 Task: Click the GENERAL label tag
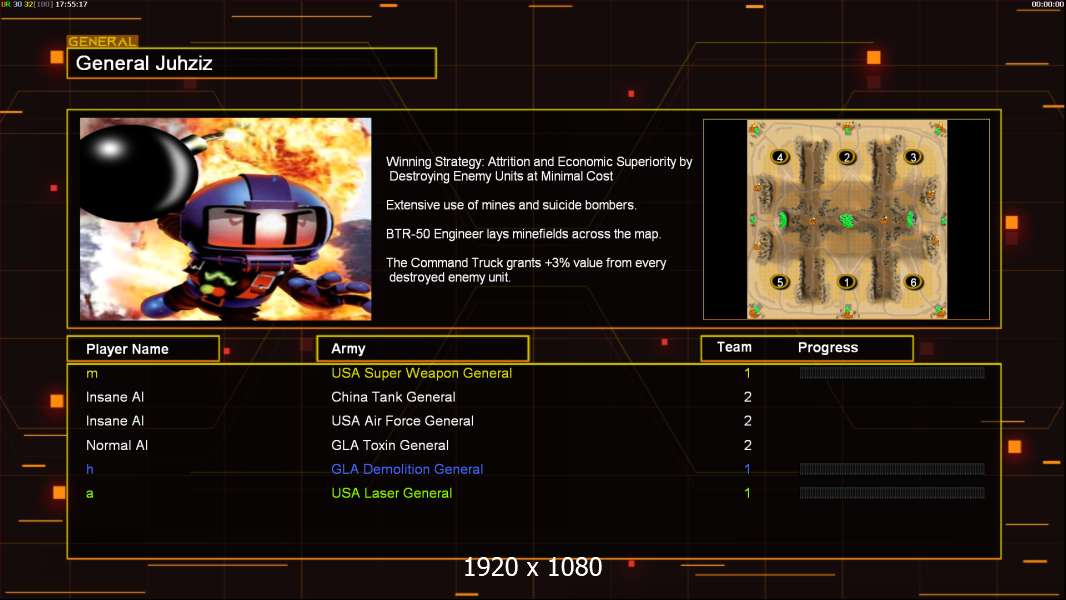(x=103, y=41)
